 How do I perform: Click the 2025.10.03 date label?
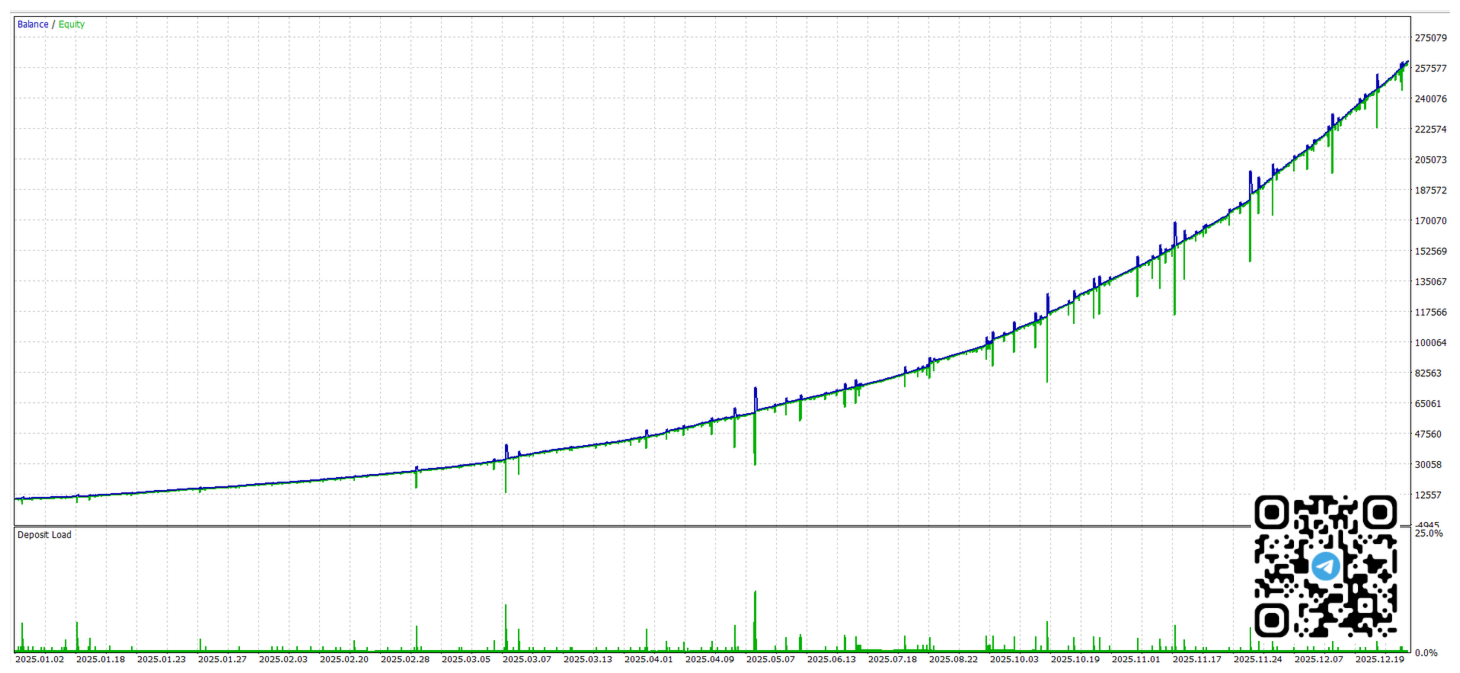pos(1016,660)
